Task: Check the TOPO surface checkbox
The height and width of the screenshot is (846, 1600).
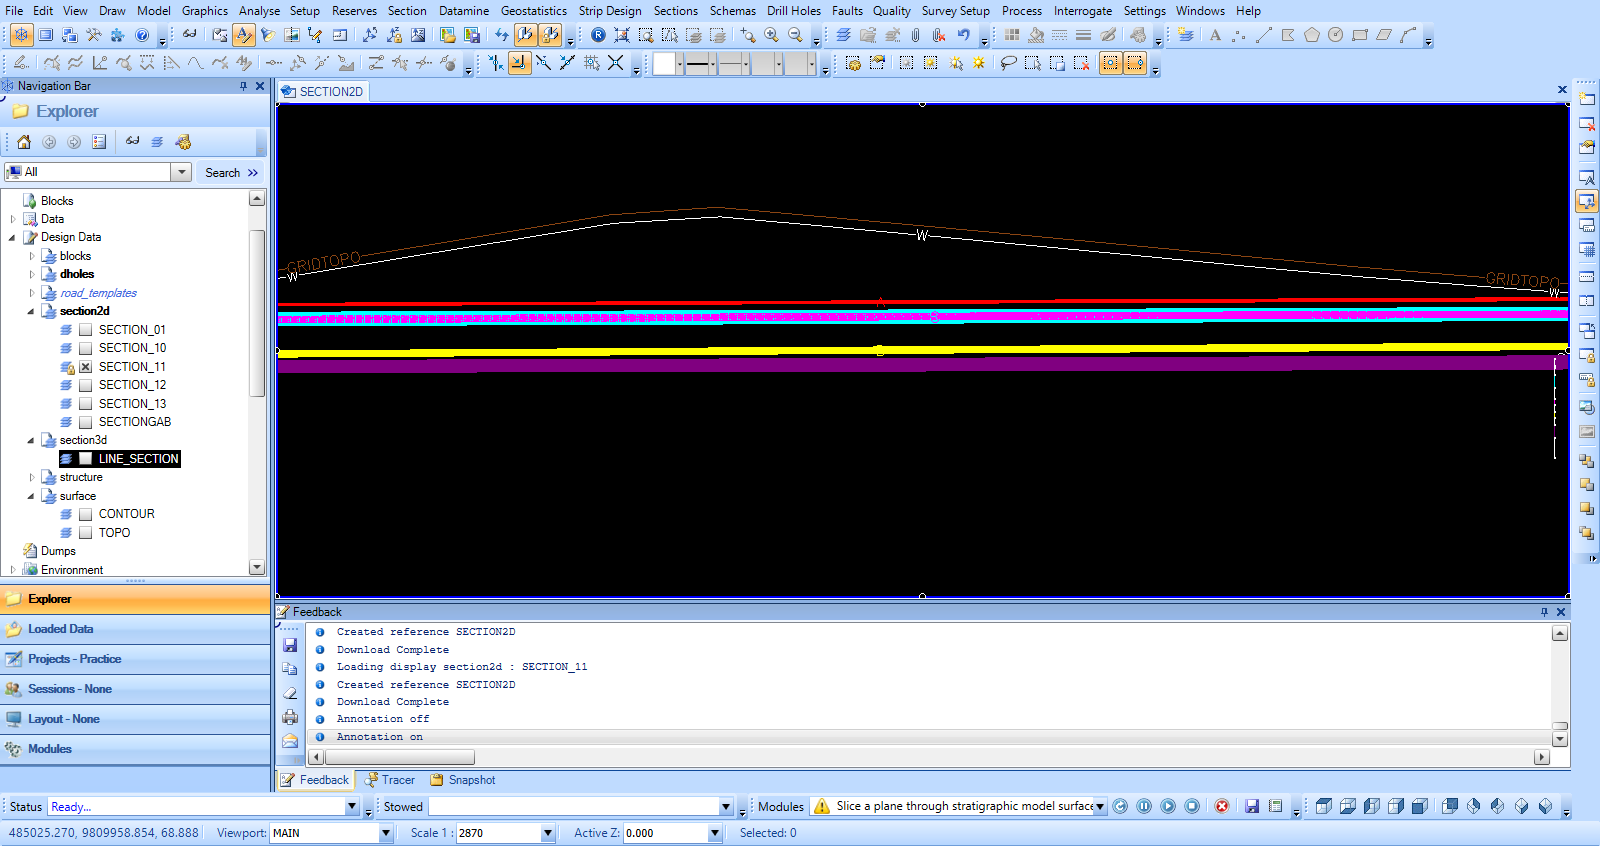Action: click(x=86, y=533)
